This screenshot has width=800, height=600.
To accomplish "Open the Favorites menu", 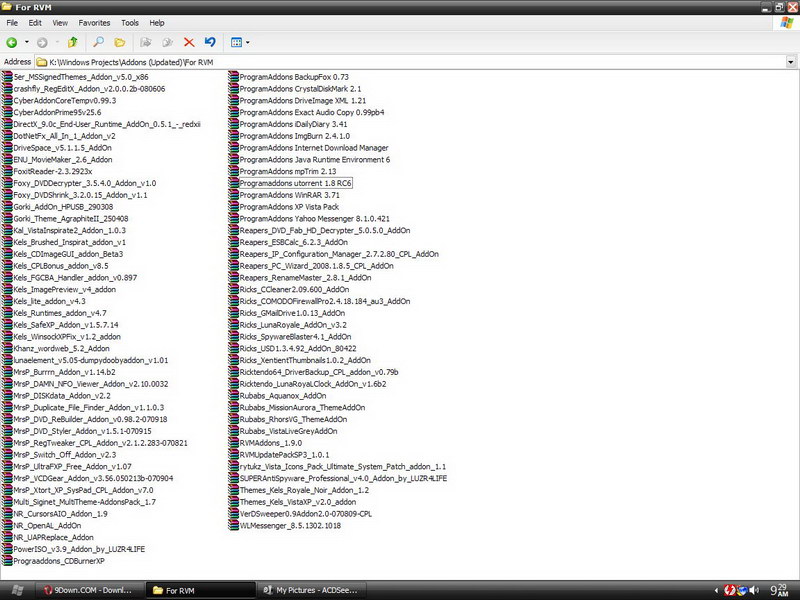I will point(94,23).
